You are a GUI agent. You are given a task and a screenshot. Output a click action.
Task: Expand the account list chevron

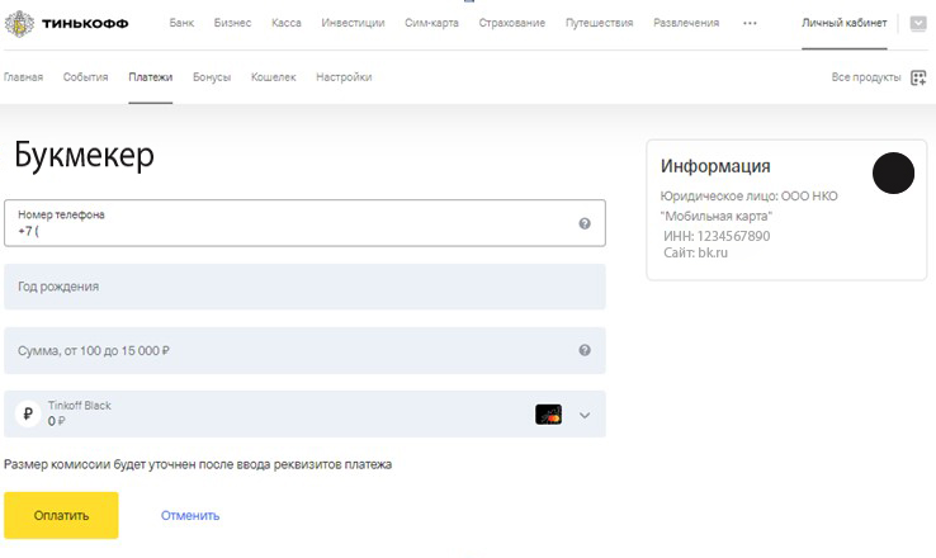pyautogui.click(x=584, y=415)
